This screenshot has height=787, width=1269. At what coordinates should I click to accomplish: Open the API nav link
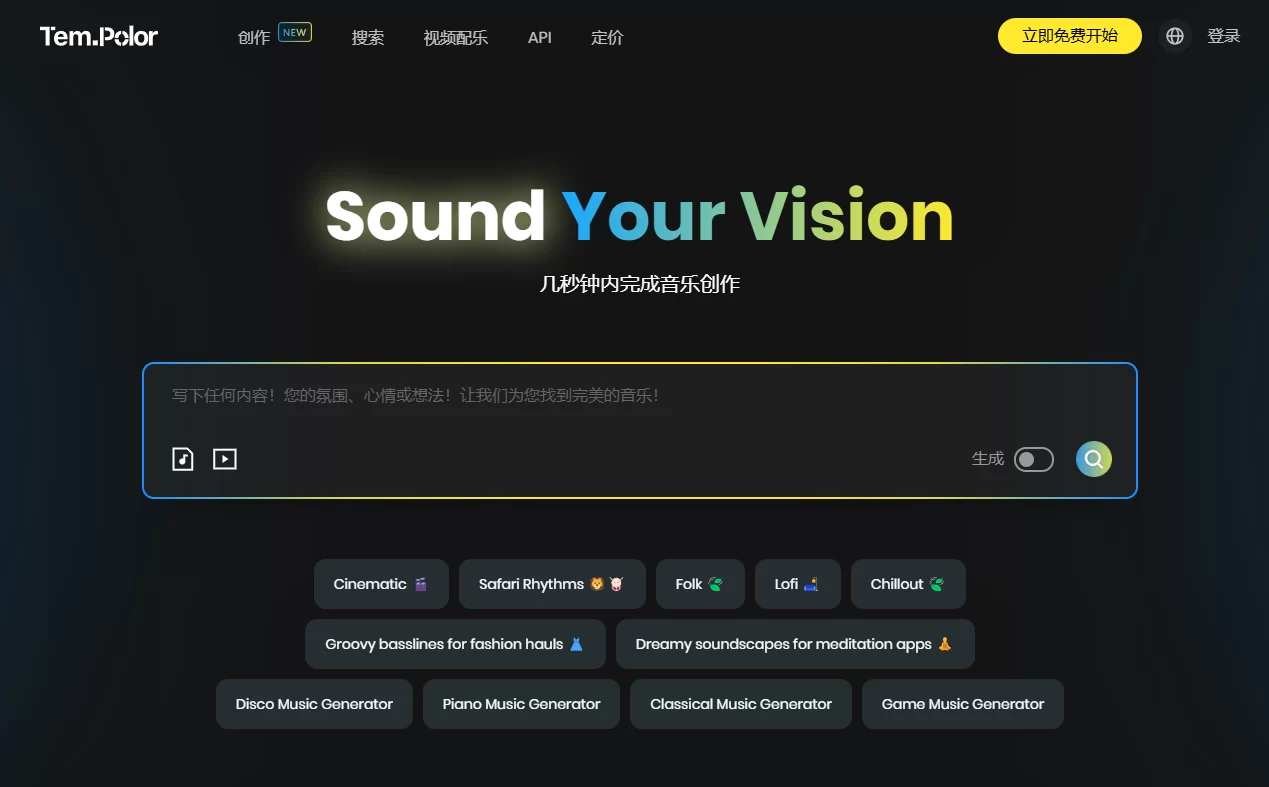click(539, 38)
